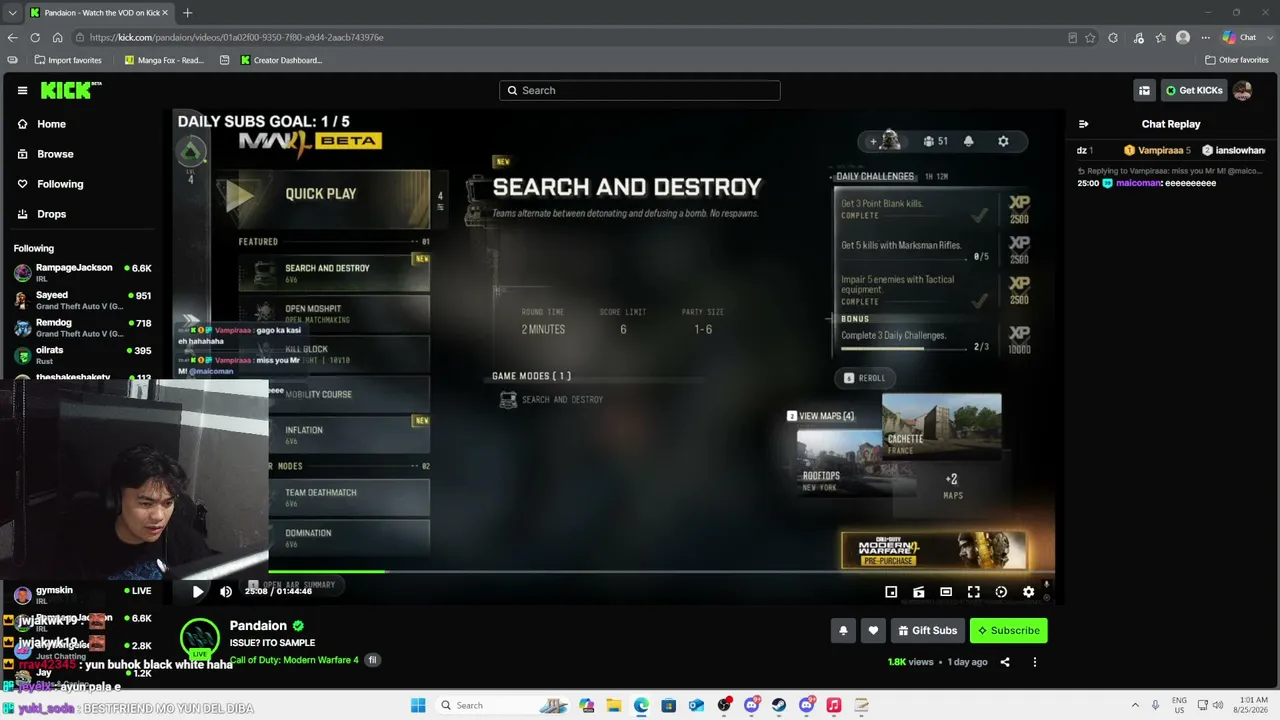Screen dimensions: 1280x720
Task: Open File Explorer from taskbar
Action: (613, 705)
